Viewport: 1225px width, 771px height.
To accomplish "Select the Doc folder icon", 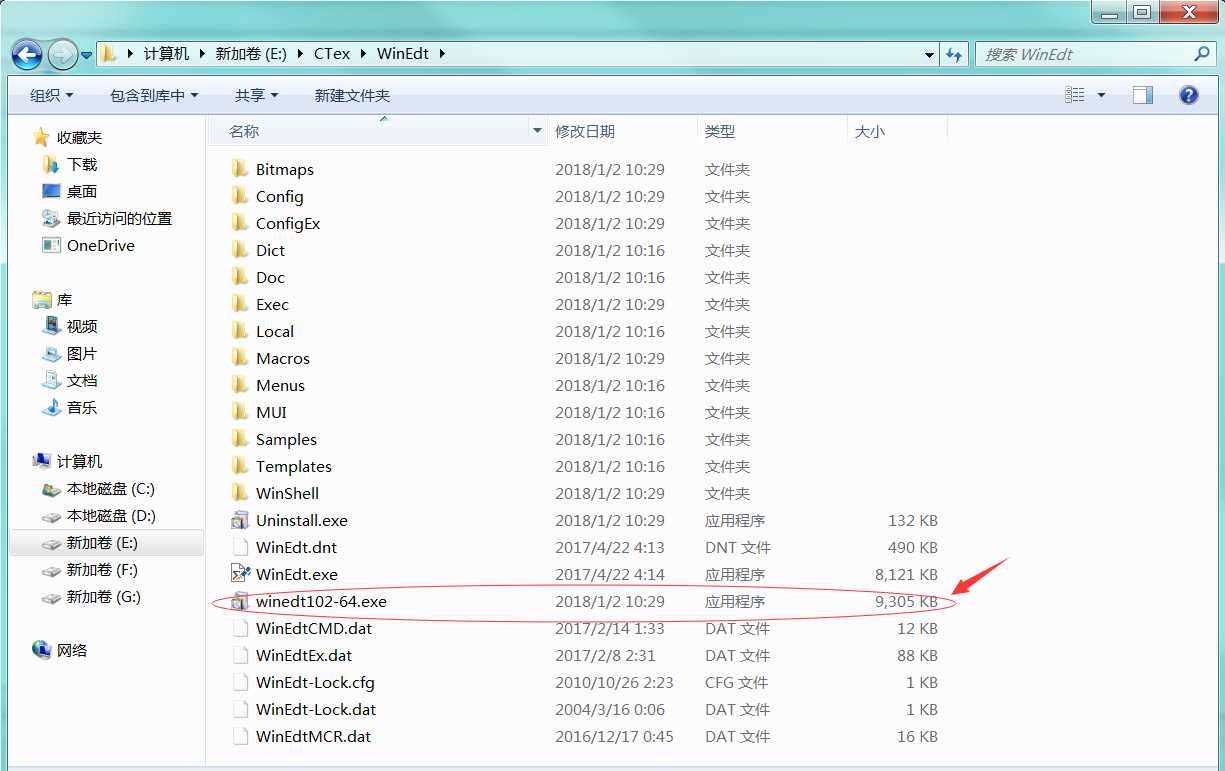I will coord(240,277).
